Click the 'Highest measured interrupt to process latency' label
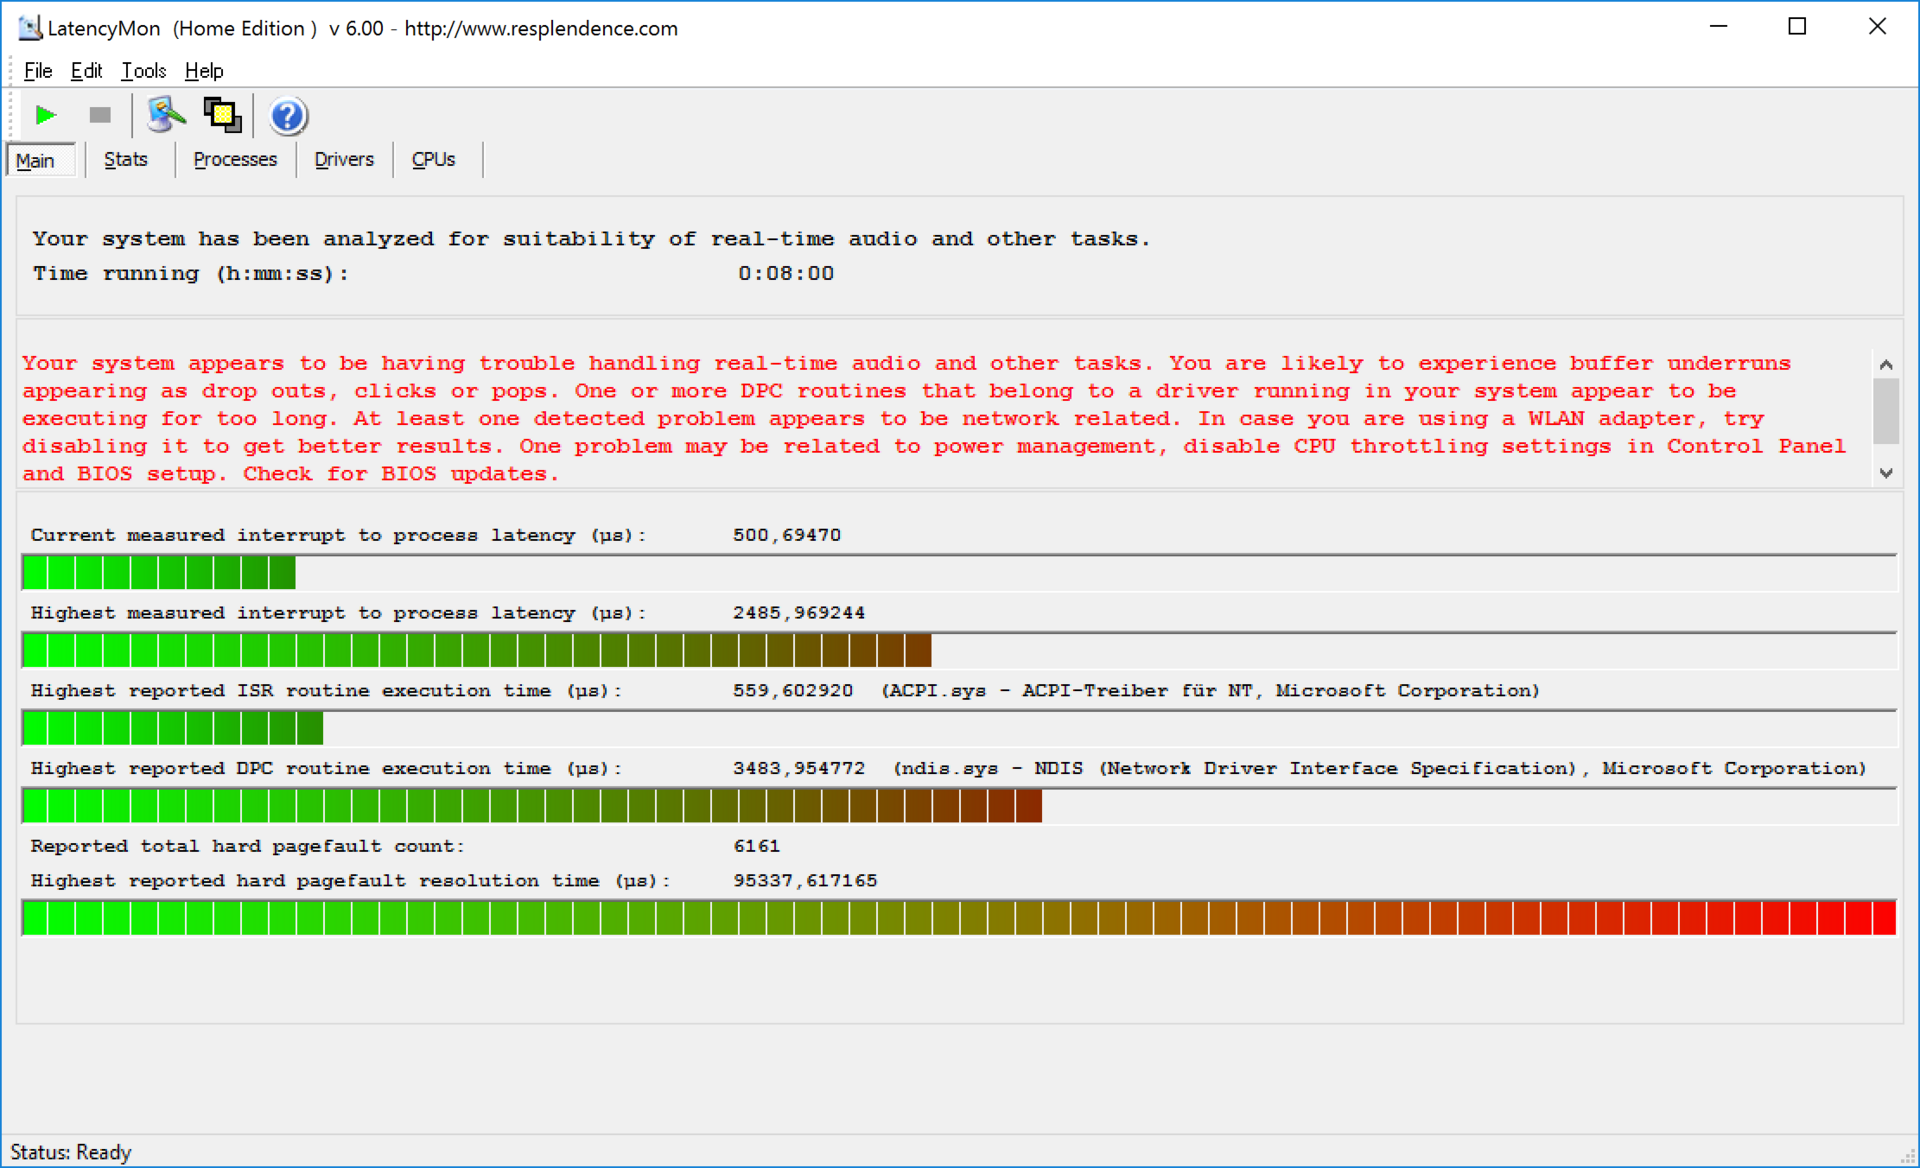Viewport: 1920px width, 1168px height. click(x=339, y=613)
